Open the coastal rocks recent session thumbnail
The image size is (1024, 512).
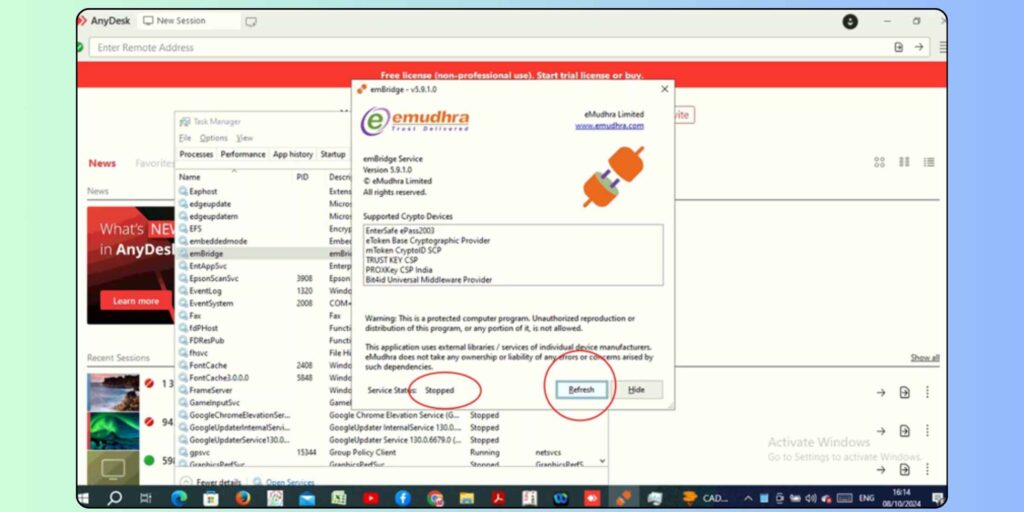113,392
